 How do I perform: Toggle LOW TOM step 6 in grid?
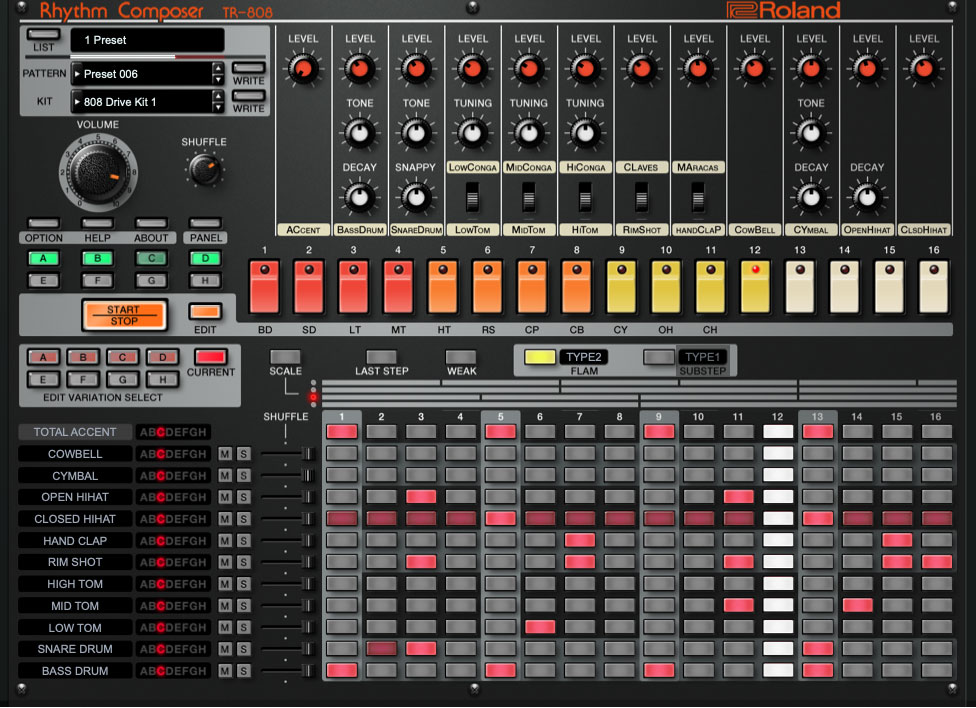point(540,627)
